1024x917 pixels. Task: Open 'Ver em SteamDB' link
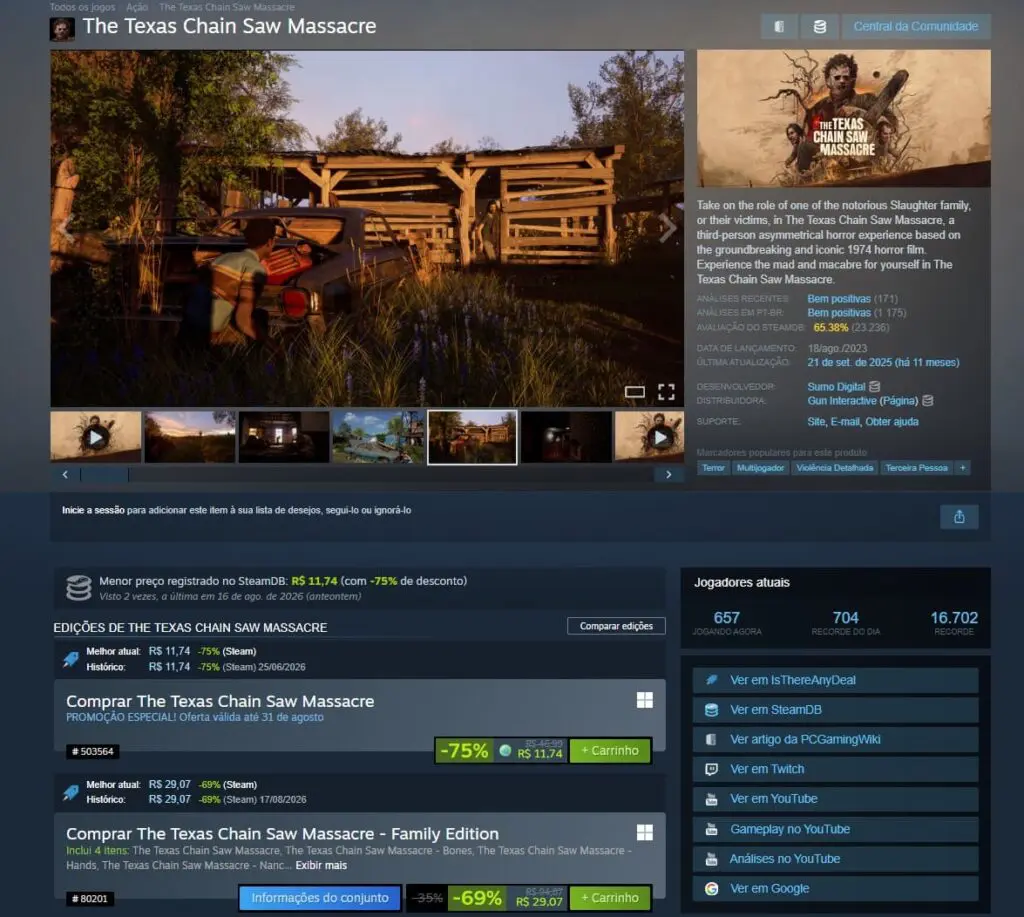[835, 710]
